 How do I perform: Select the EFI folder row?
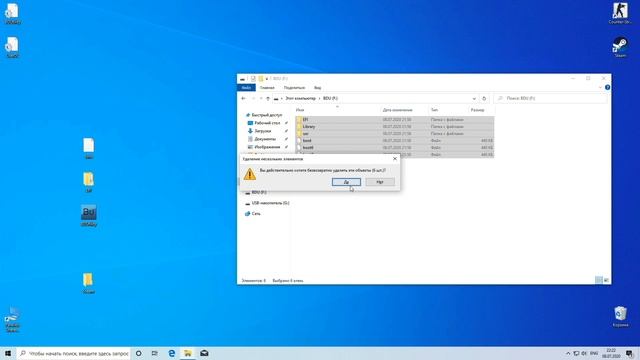pyautogui.click(x=394, y=120)
